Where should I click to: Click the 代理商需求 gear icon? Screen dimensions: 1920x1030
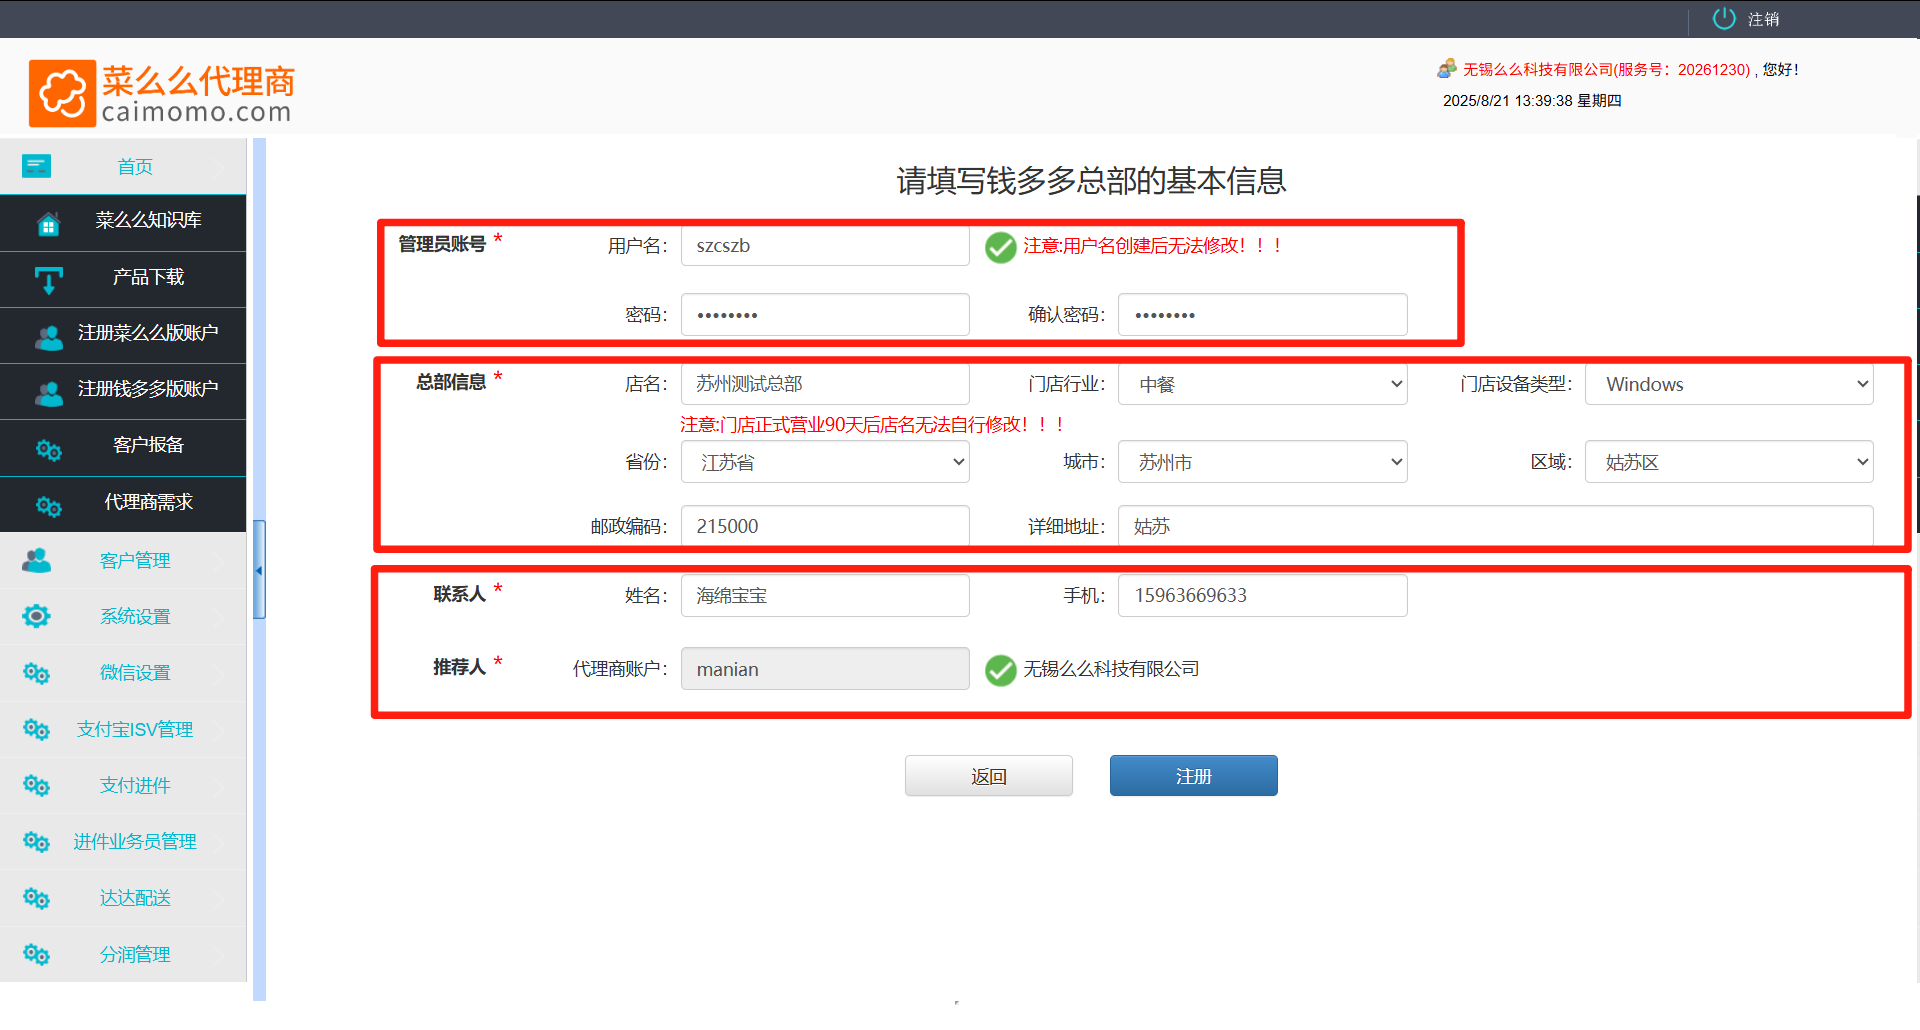(x=48, y=507)
